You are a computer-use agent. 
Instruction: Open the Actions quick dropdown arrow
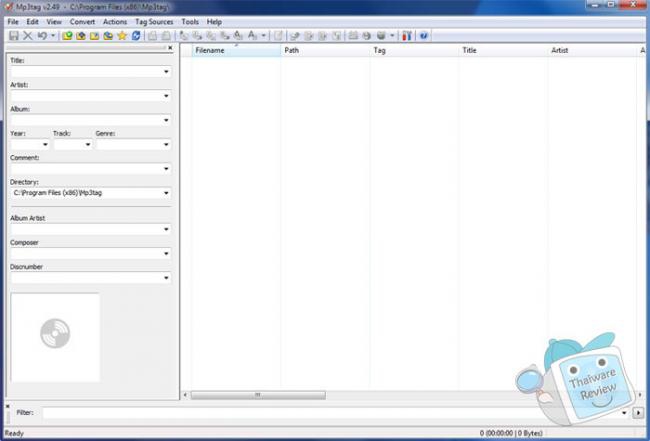pos(263,36)
